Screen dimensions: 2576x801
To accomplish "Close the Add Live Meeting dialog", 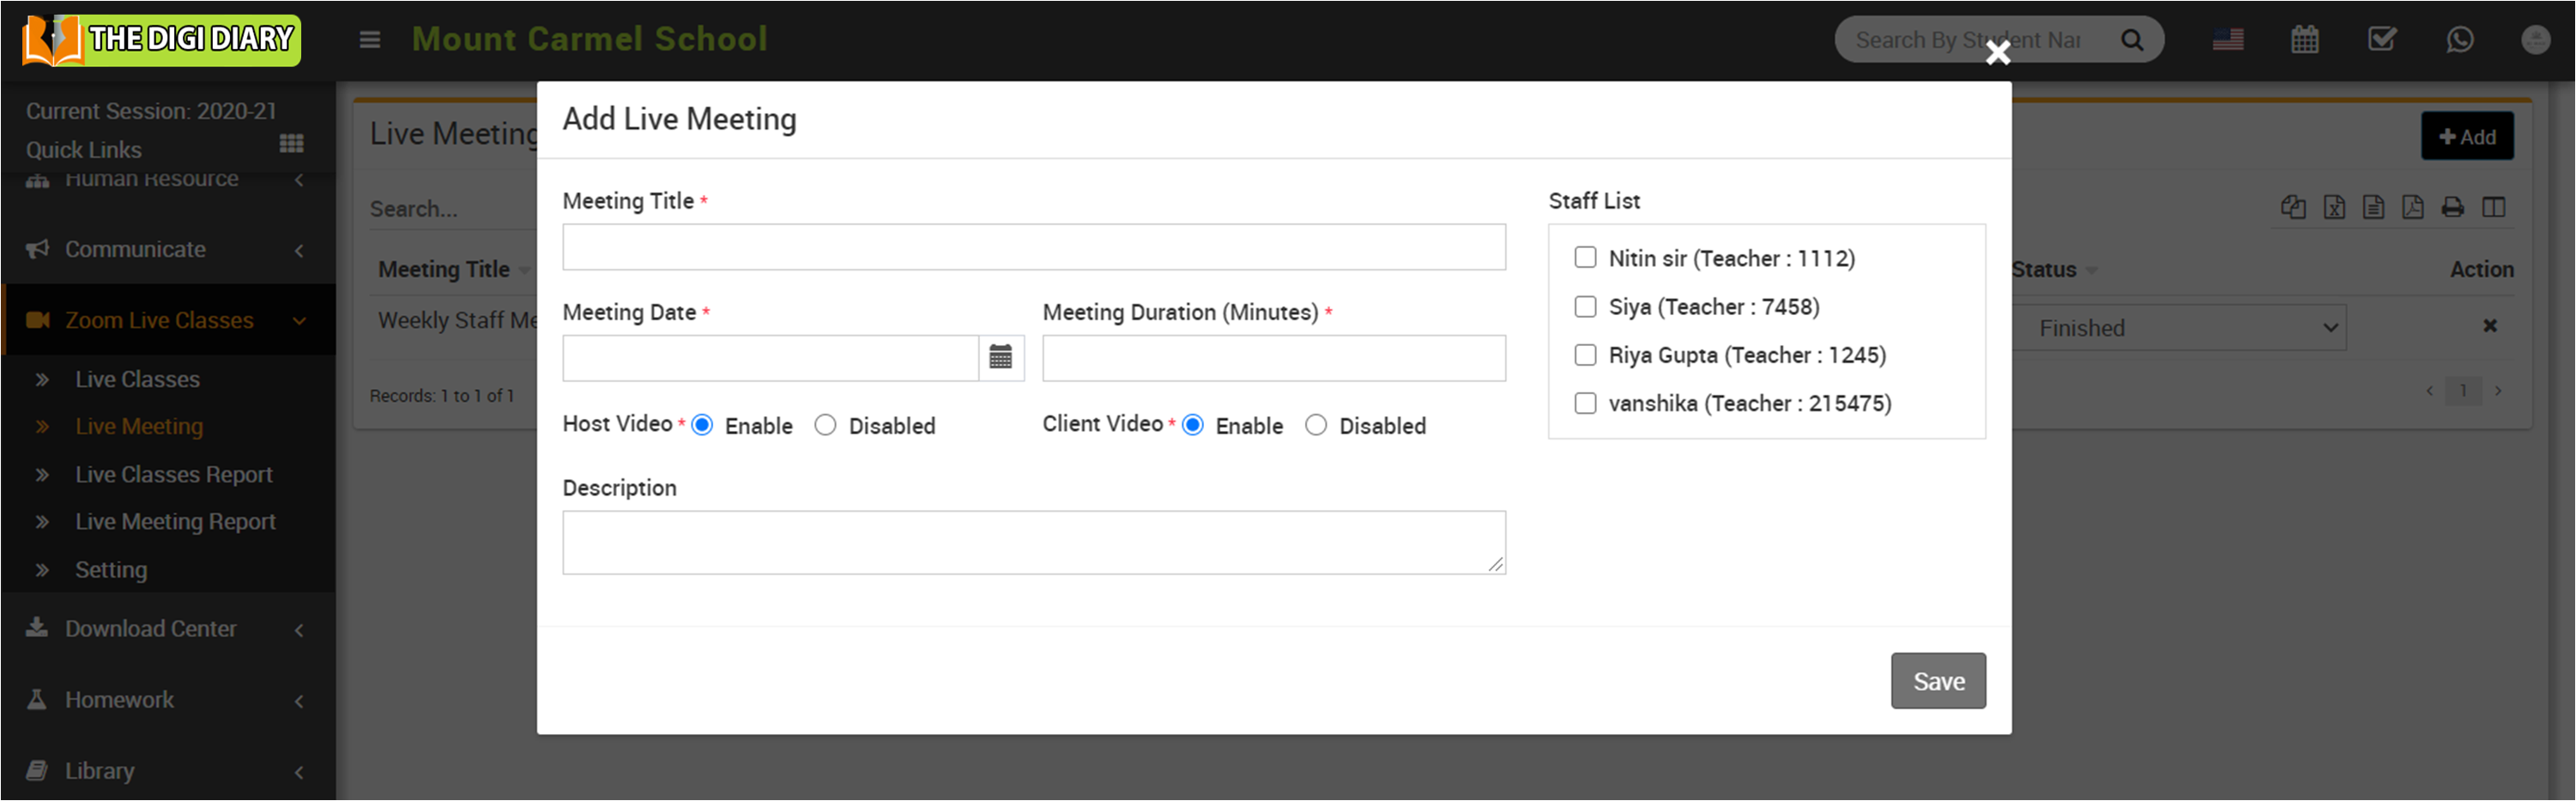I will click(x=1997, y=52).
